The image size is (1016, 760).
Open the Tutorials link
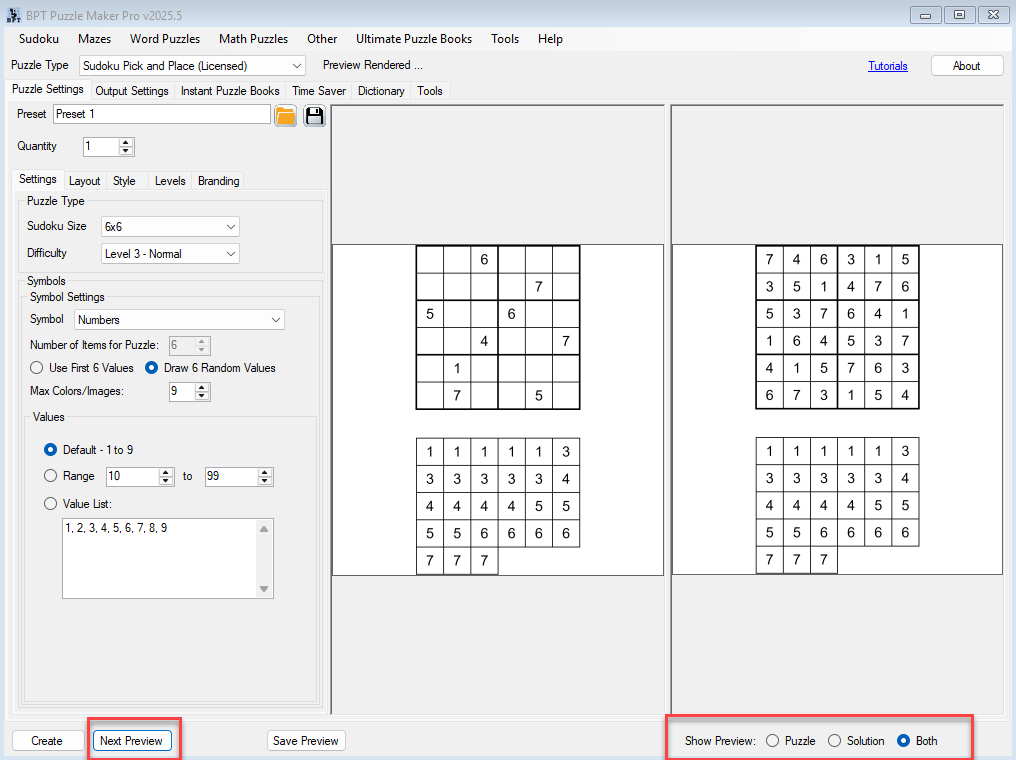(x=887, y=66)
